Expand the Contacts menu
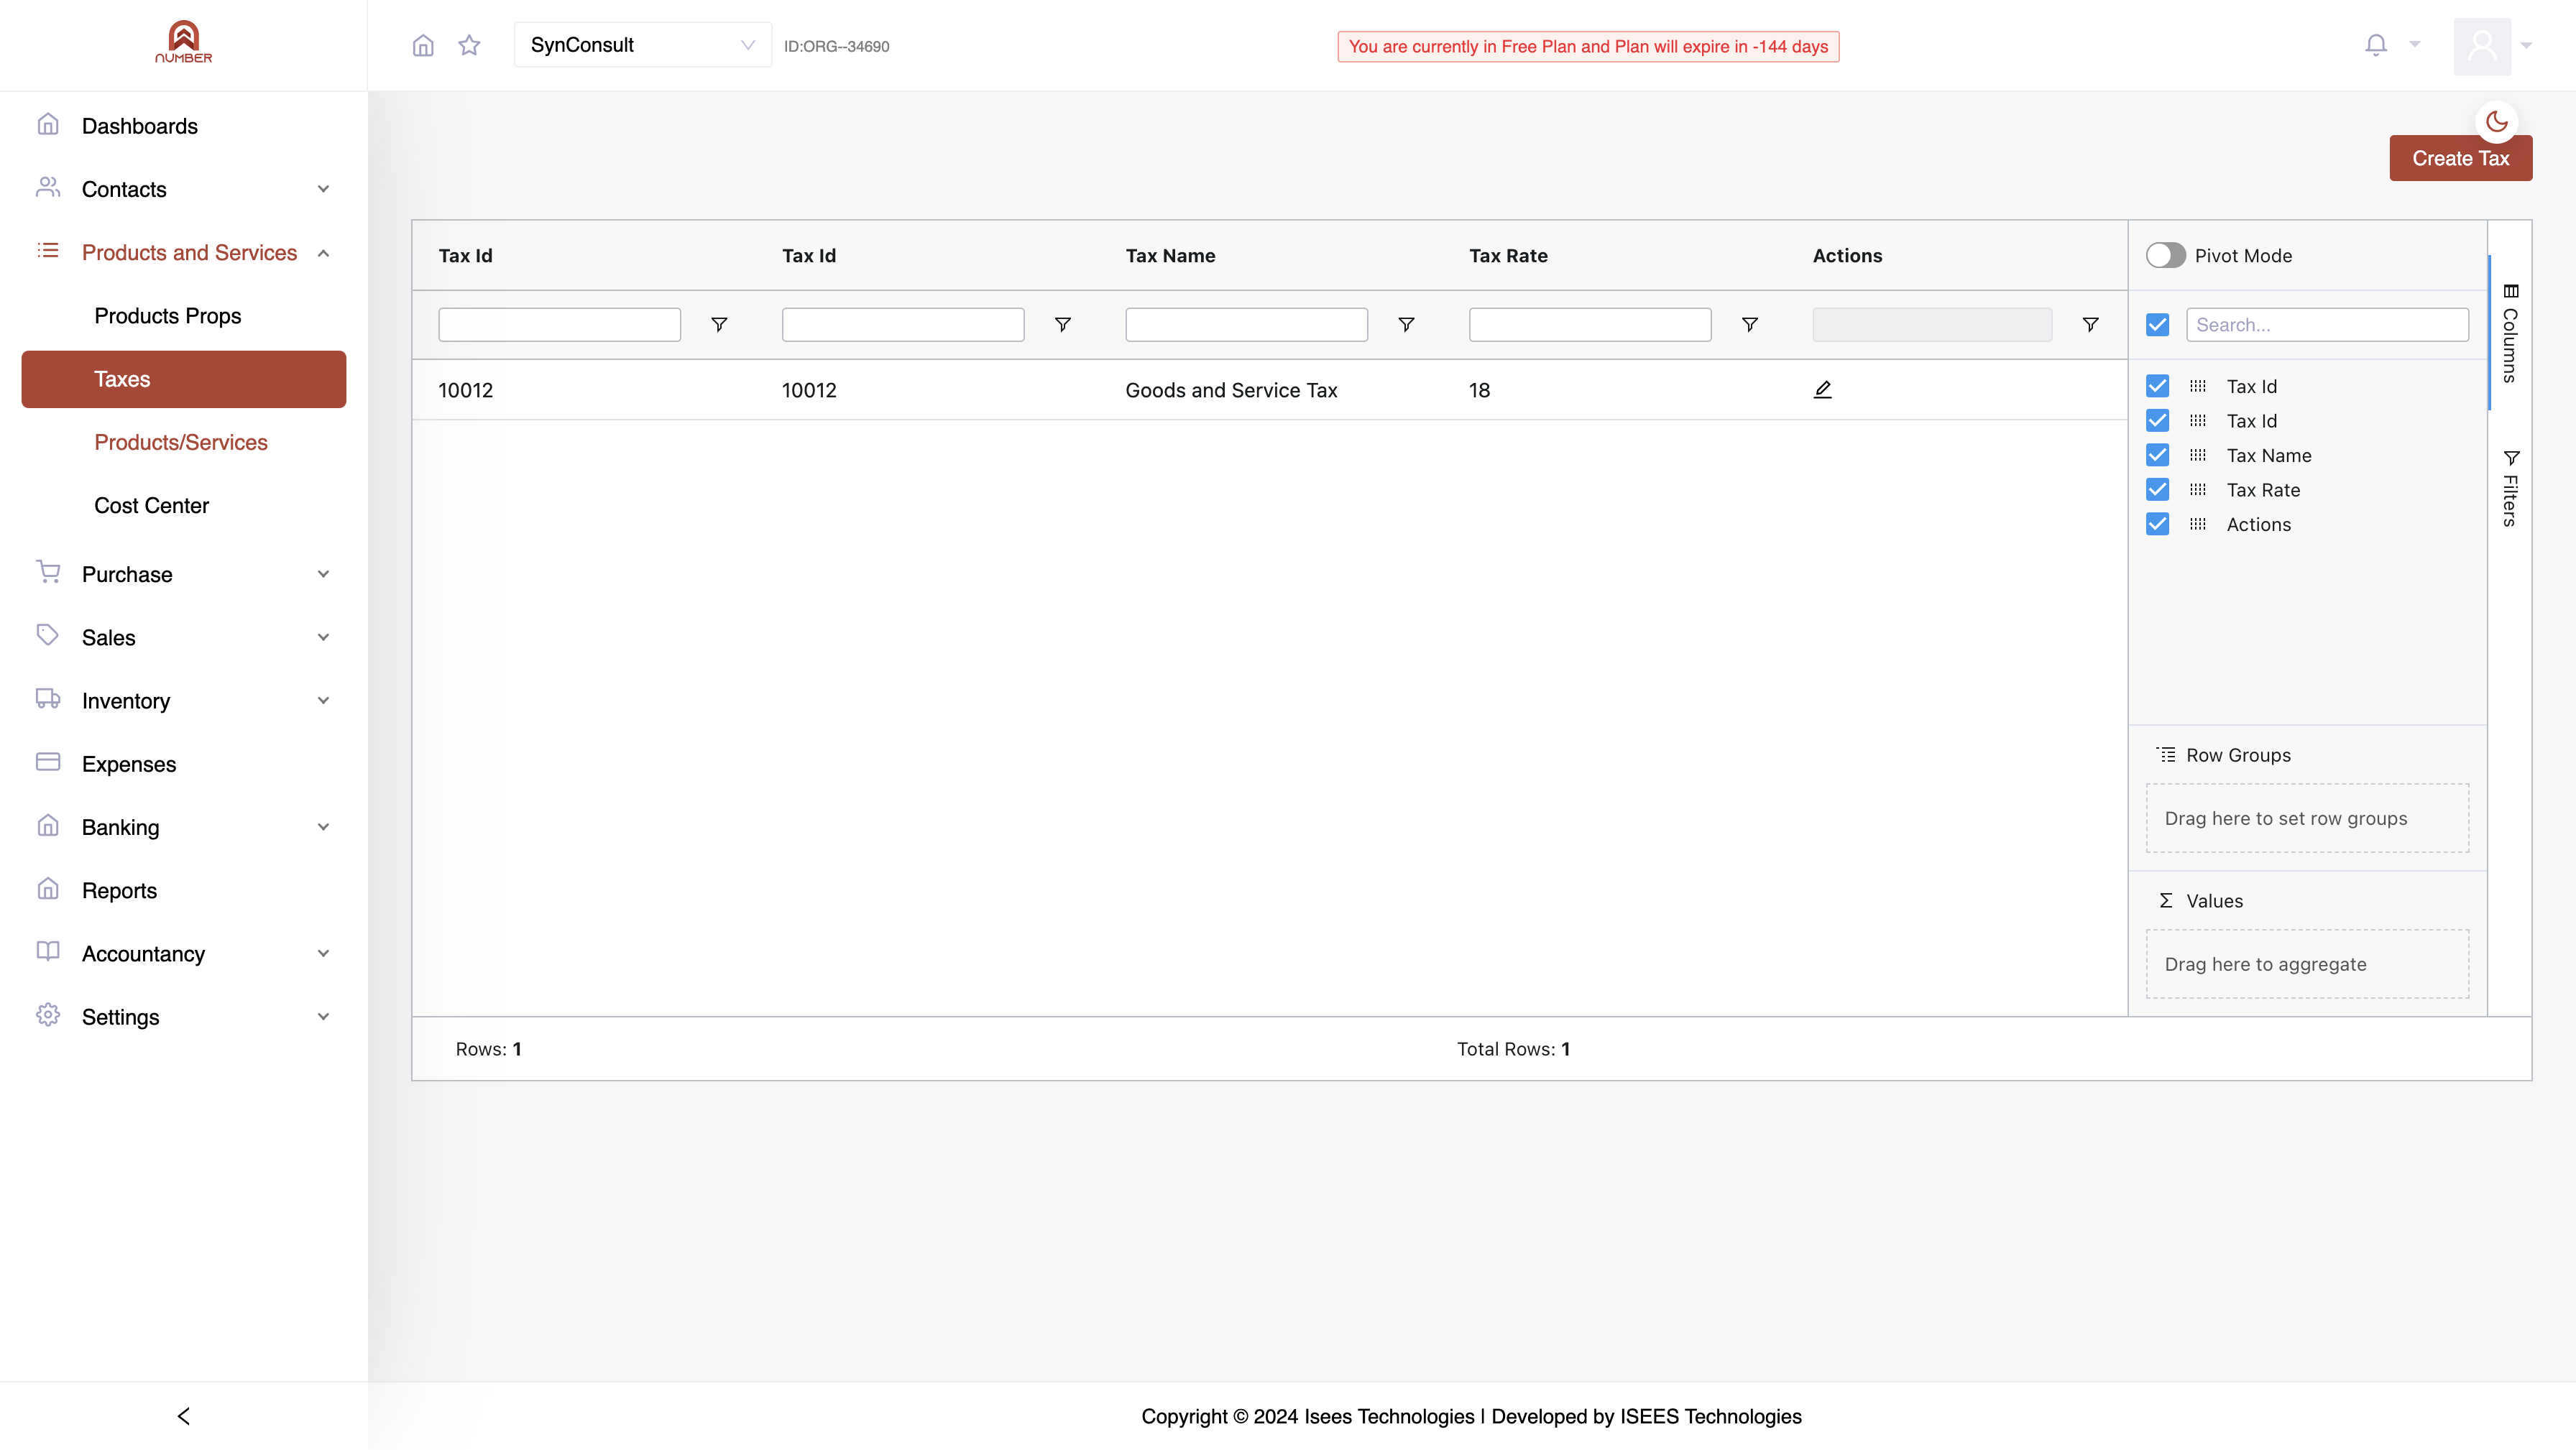This screenshot has width=2576, height=1450. point(183,189)
